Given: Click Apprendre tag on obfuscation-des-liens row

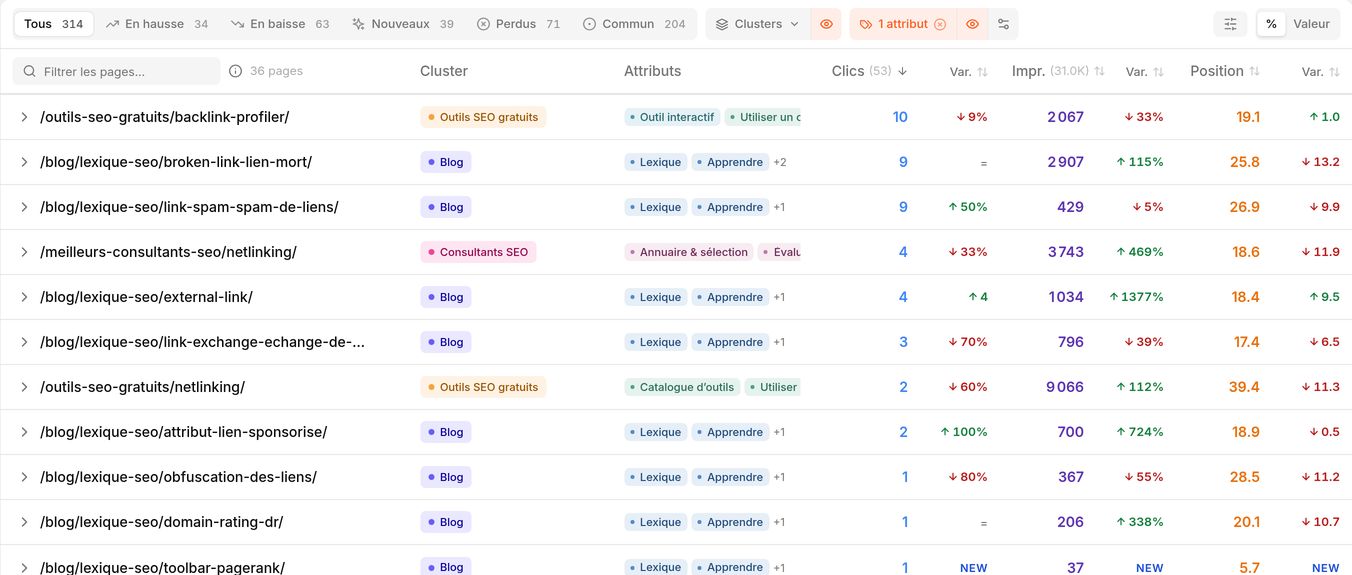Looking at the screenshot, I should 730,477.
